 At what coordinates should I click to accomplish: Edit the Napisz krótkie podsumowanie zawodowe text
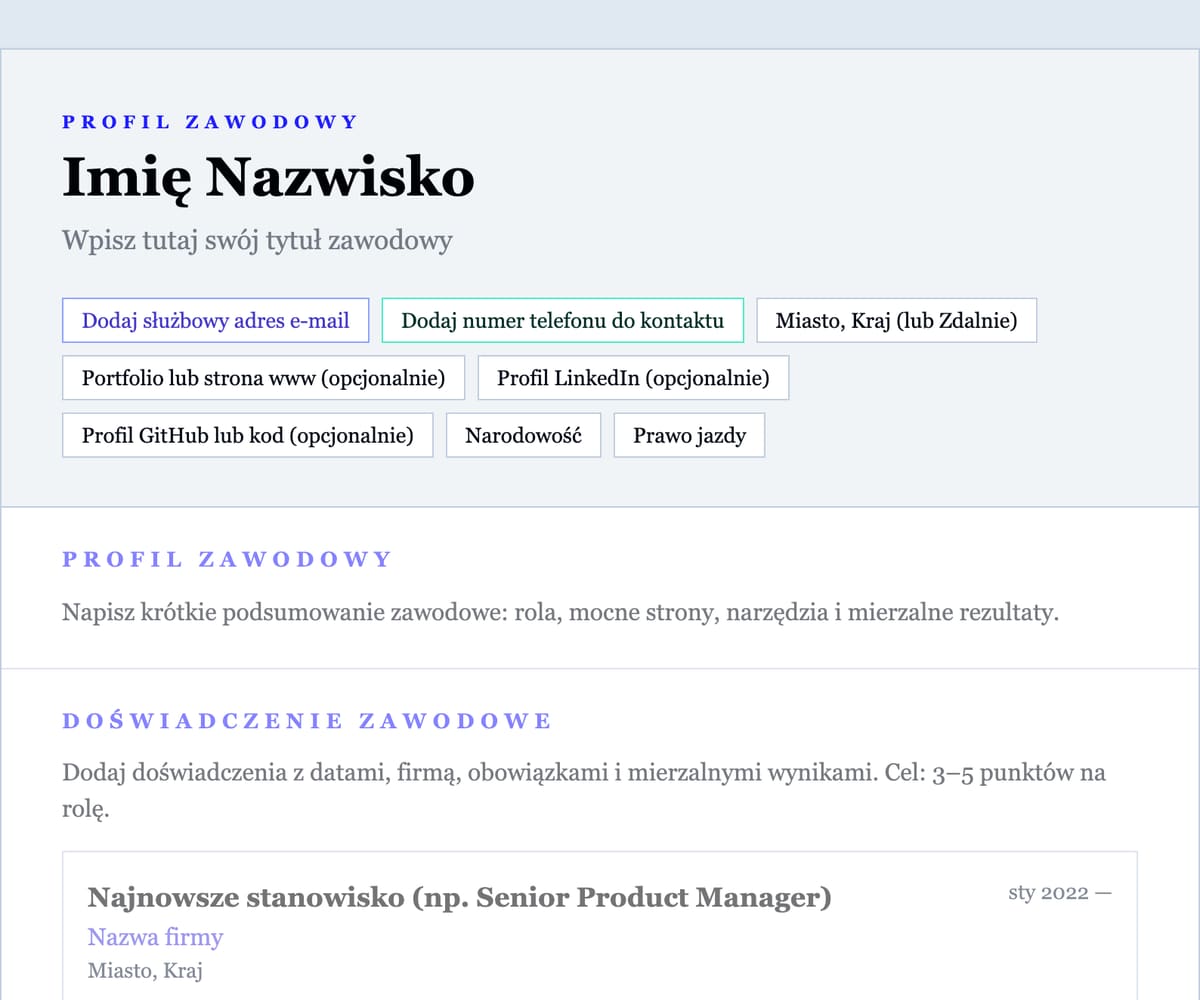(560, 612)
